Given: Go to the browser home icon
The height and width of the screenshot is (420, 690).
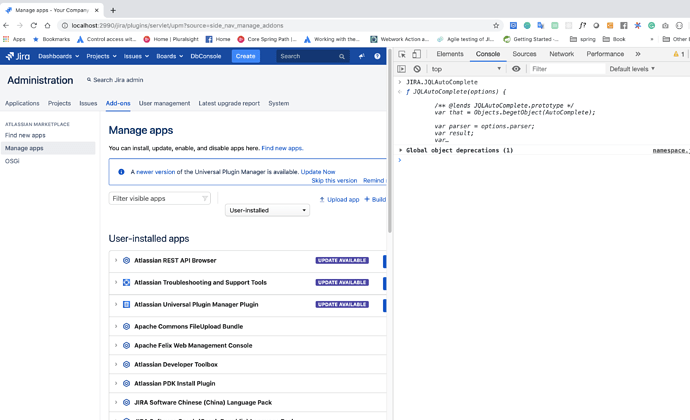Looking at the screenshot, I should (x=48, y=26).
